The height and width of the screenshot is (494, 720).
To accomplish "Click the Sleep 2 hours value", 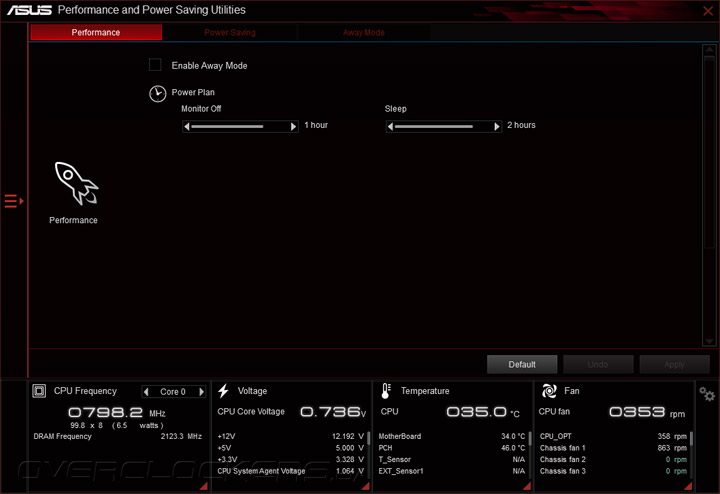I will [521, 125].
